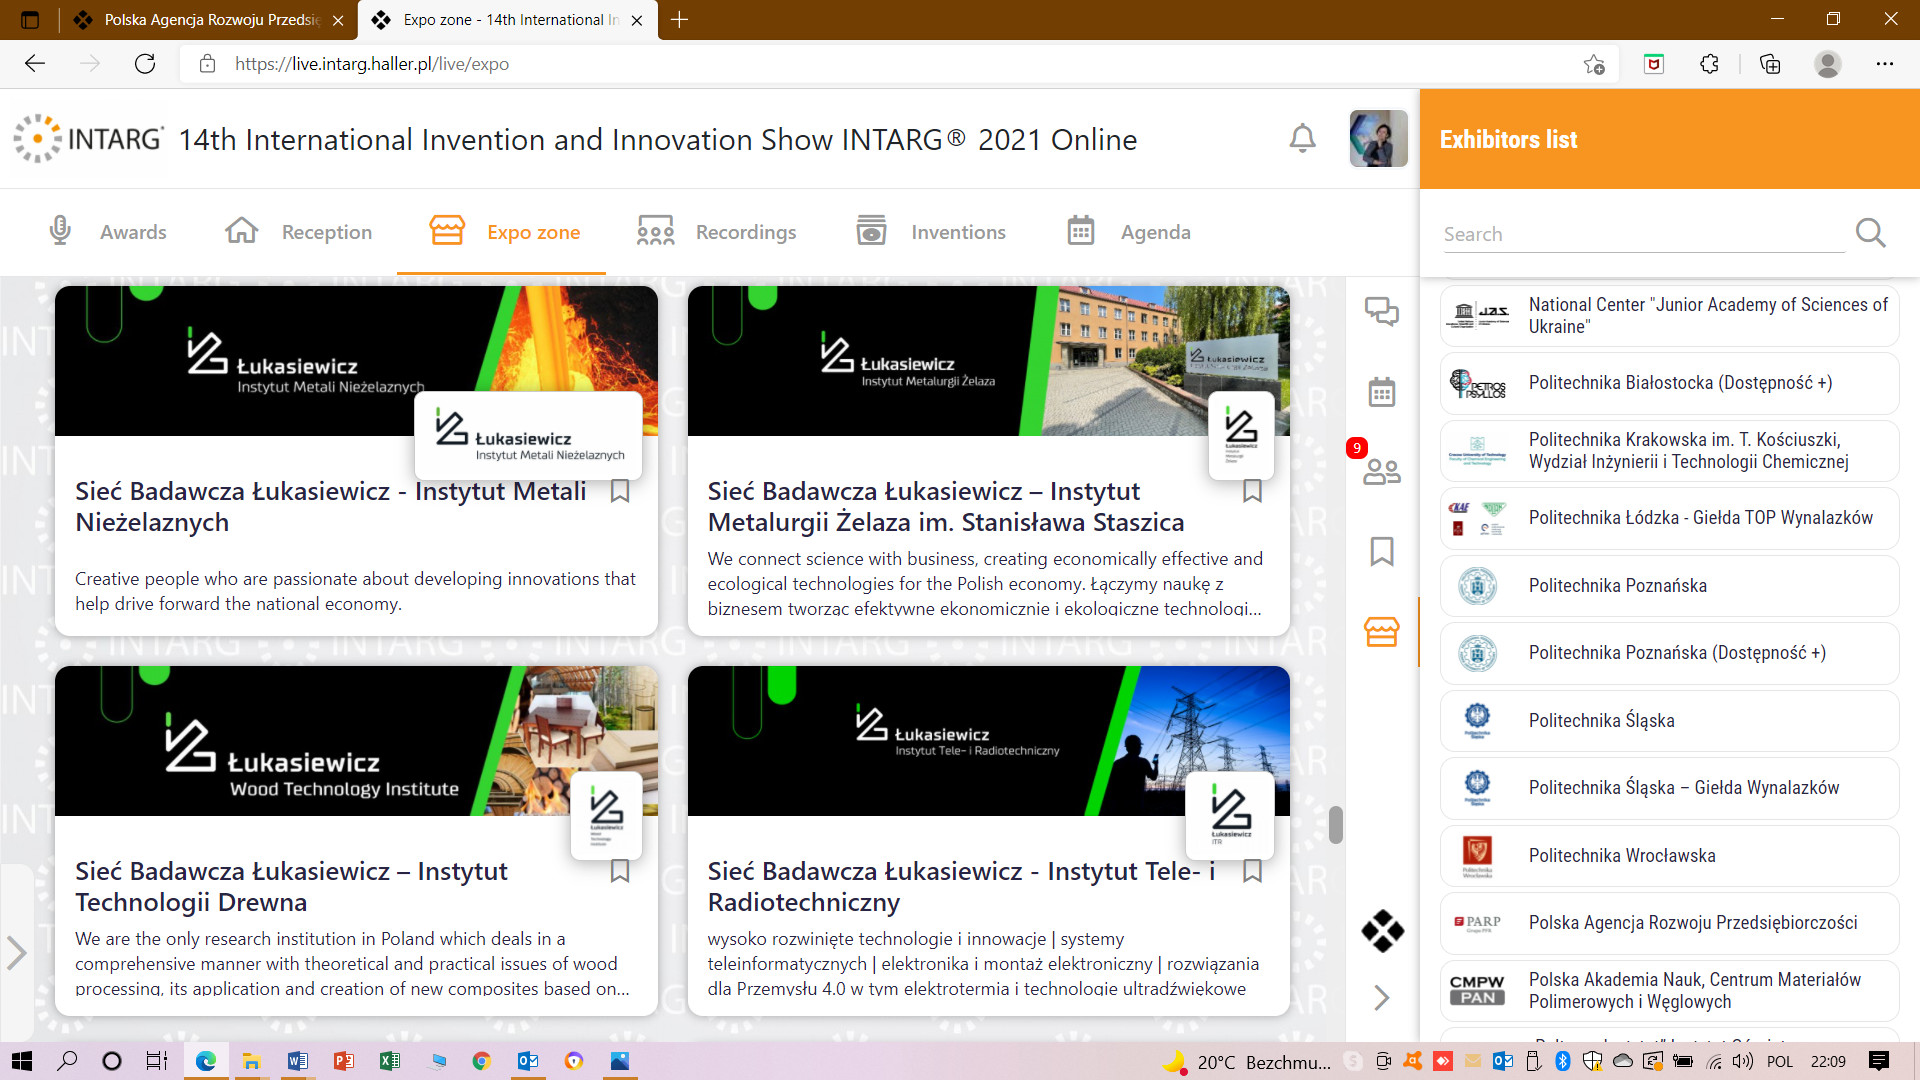The height and width of the screenshot is (1080, 1920).
Task: Bookmark the Instytut Tele- i Radiotechniczny card
Action: coord(1252,871)
